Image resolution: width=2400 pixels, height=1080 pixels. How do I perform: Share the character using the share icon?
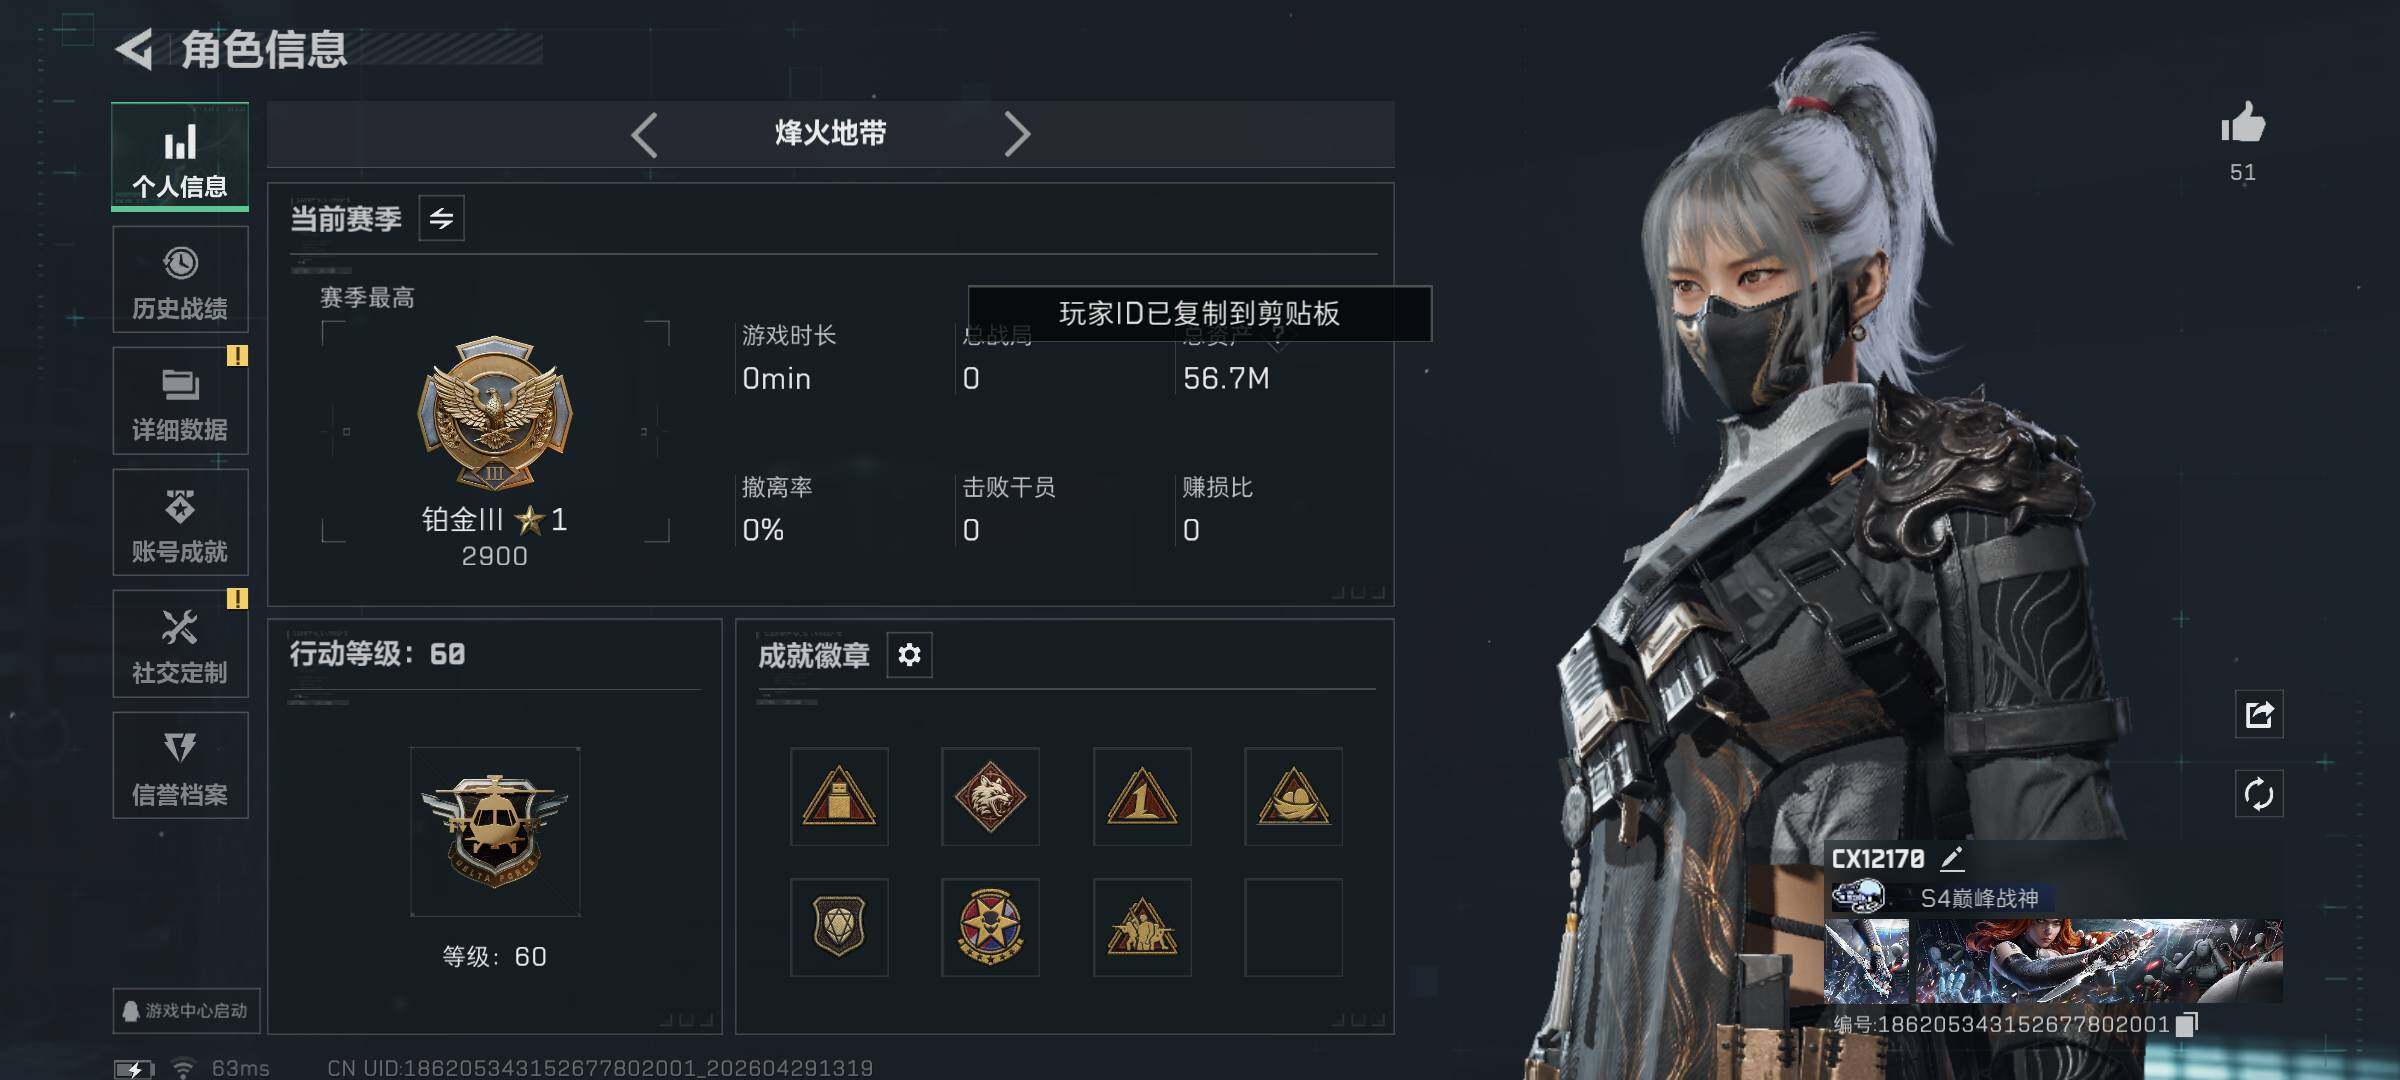2259,714
